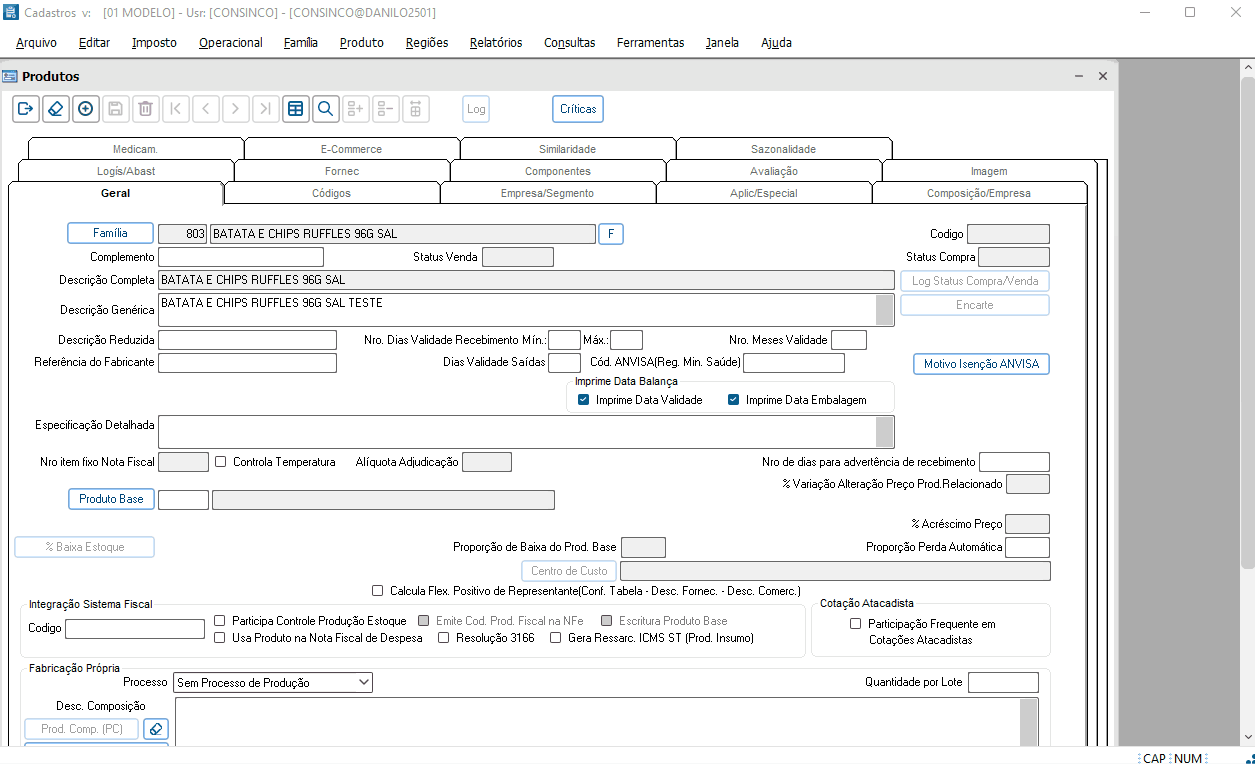Click eraser icon beside Prod. Comp. (PC)
Image resolution: width=1255 pixels, height=764 pixels.
[x=156, y=729]
